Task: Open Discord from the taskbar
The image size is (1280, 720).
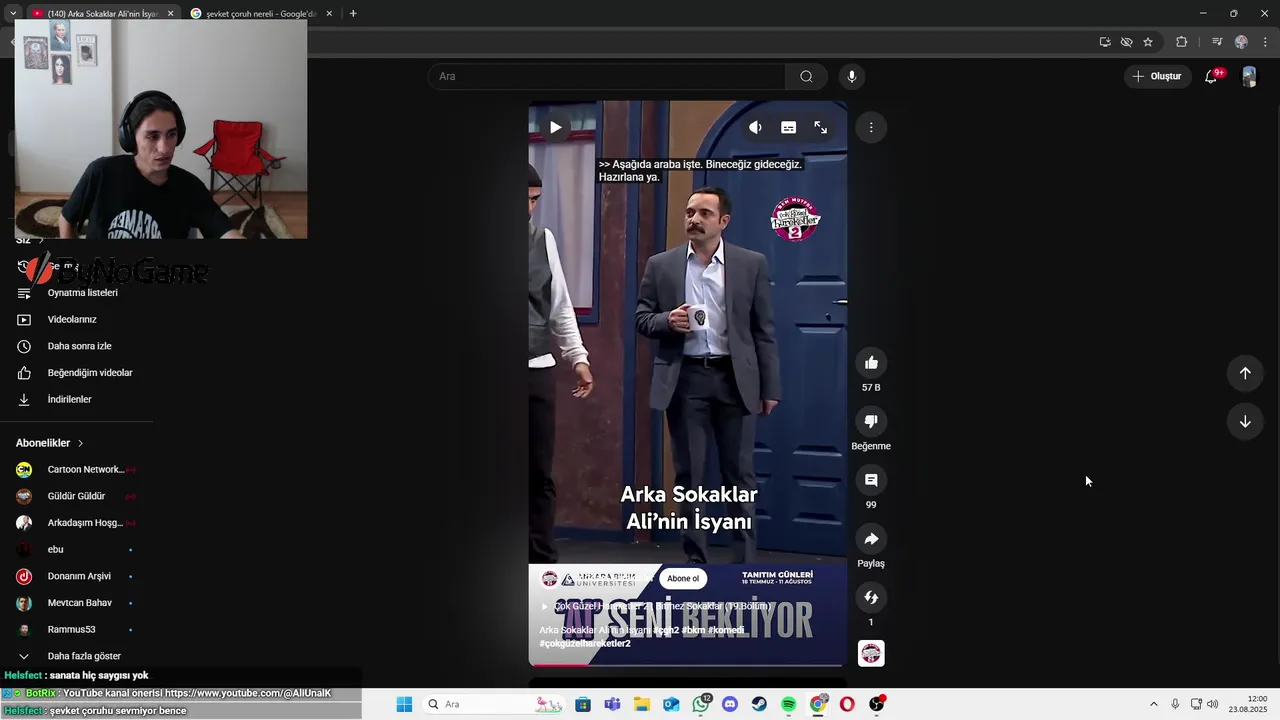Action: click(x=730, y=704)
